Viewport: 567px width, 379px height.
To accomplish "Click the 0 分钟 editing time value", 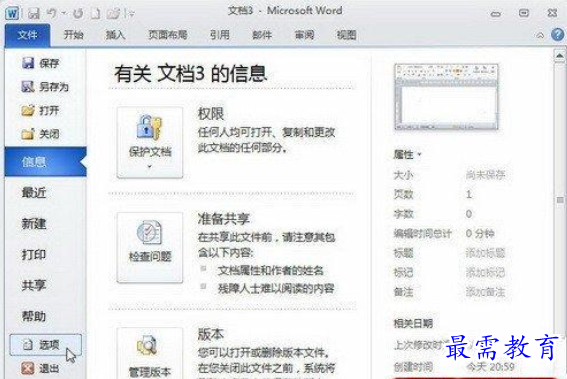I will click(x=480, y=234).
